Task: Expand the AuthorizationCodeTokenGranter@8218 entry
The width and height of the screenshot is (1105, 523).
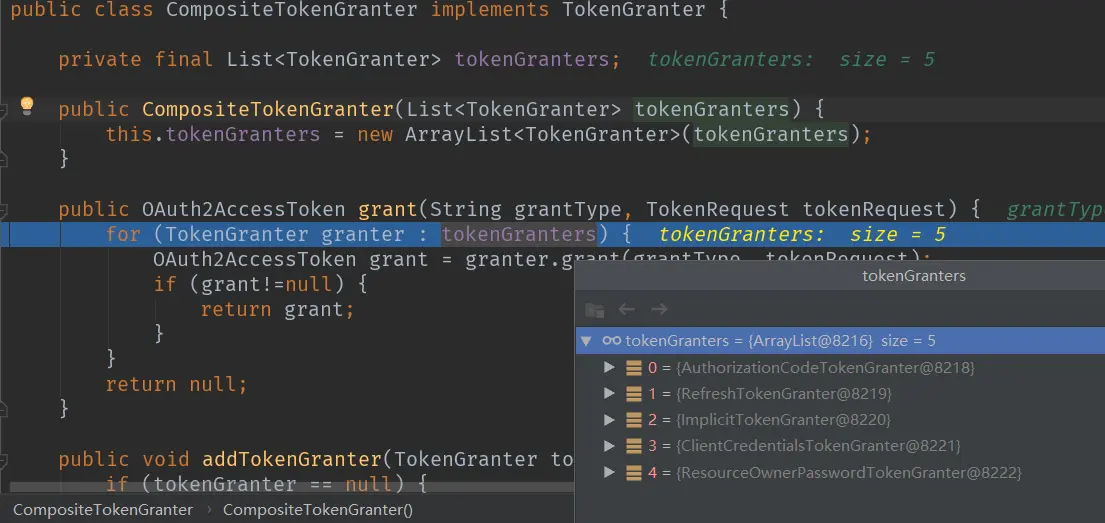Action: point(610,367)
